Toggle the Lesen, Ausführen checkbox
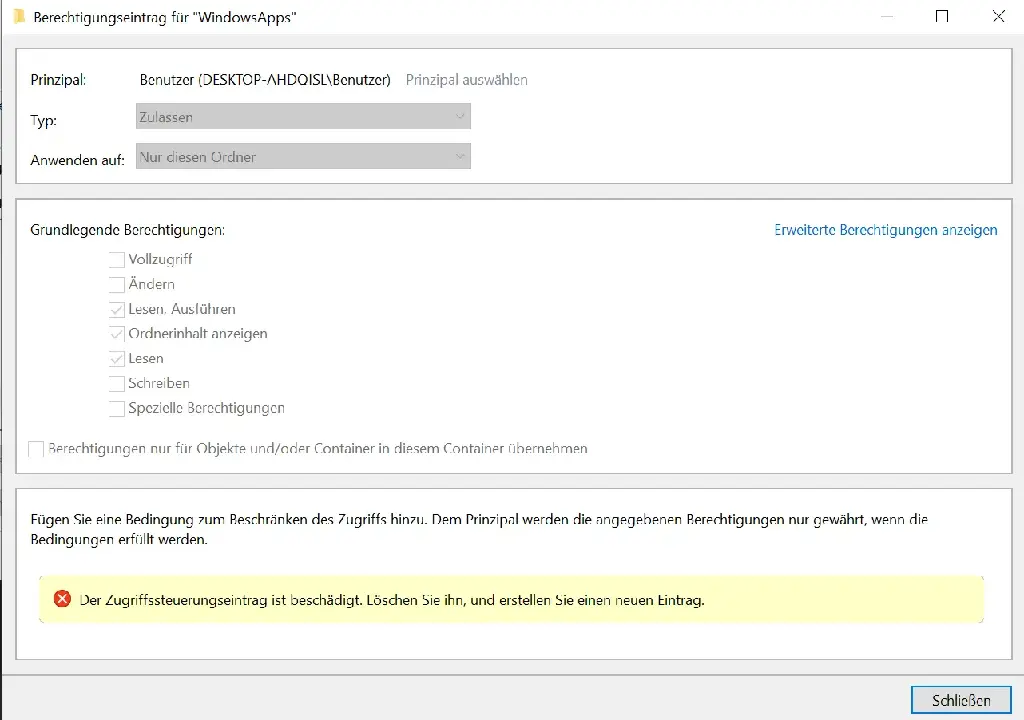 point(117,309)
